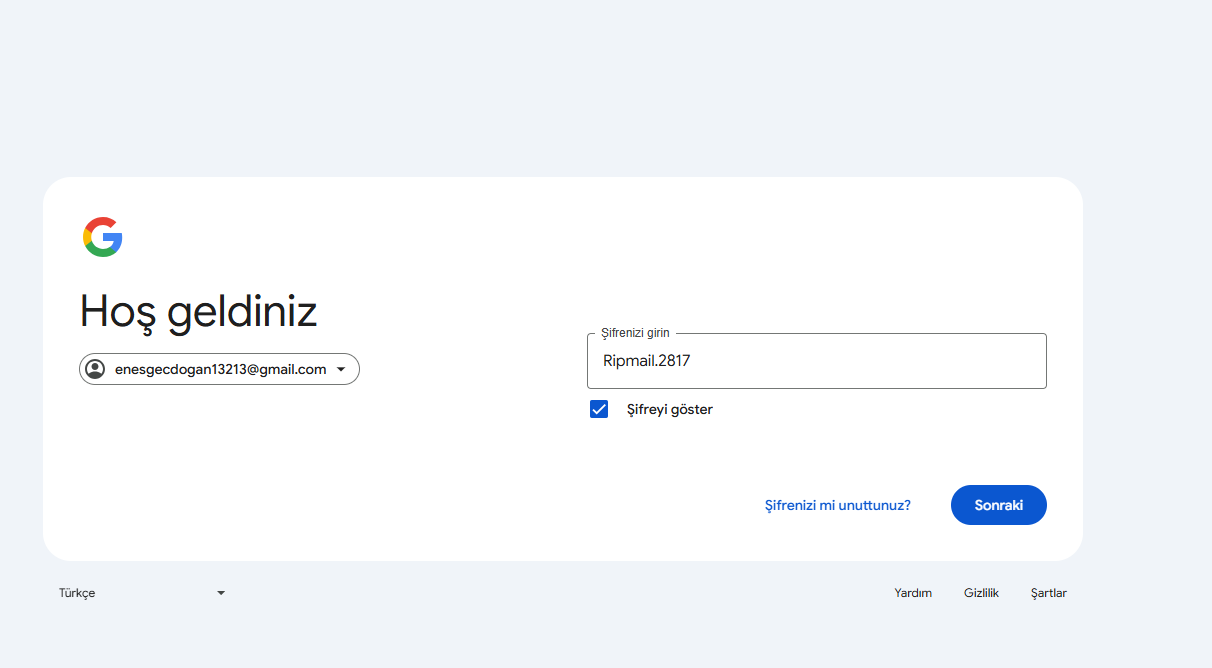
Task: Untick the Şifreyi göster checkbox
Action: [599, 409]
